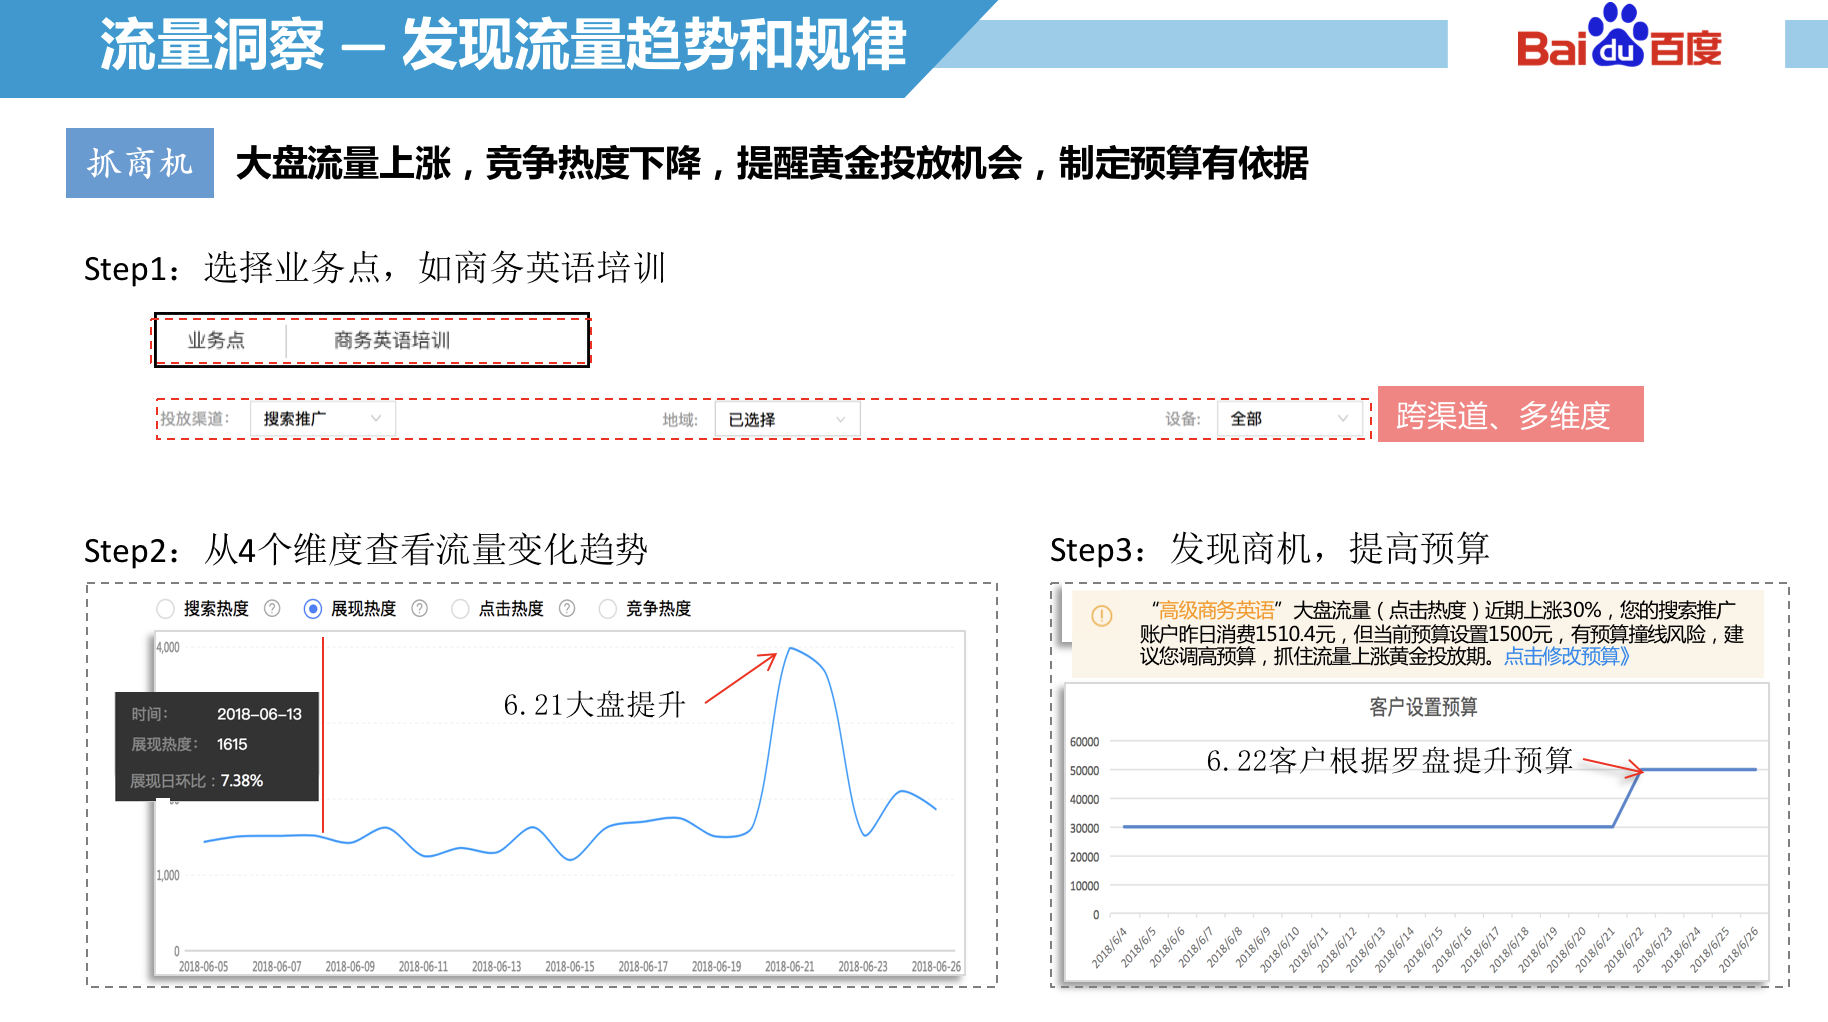Screen dimensions: 1828x1022
Task: Click the 抓商机 blue tag
Action: point(140,163)
